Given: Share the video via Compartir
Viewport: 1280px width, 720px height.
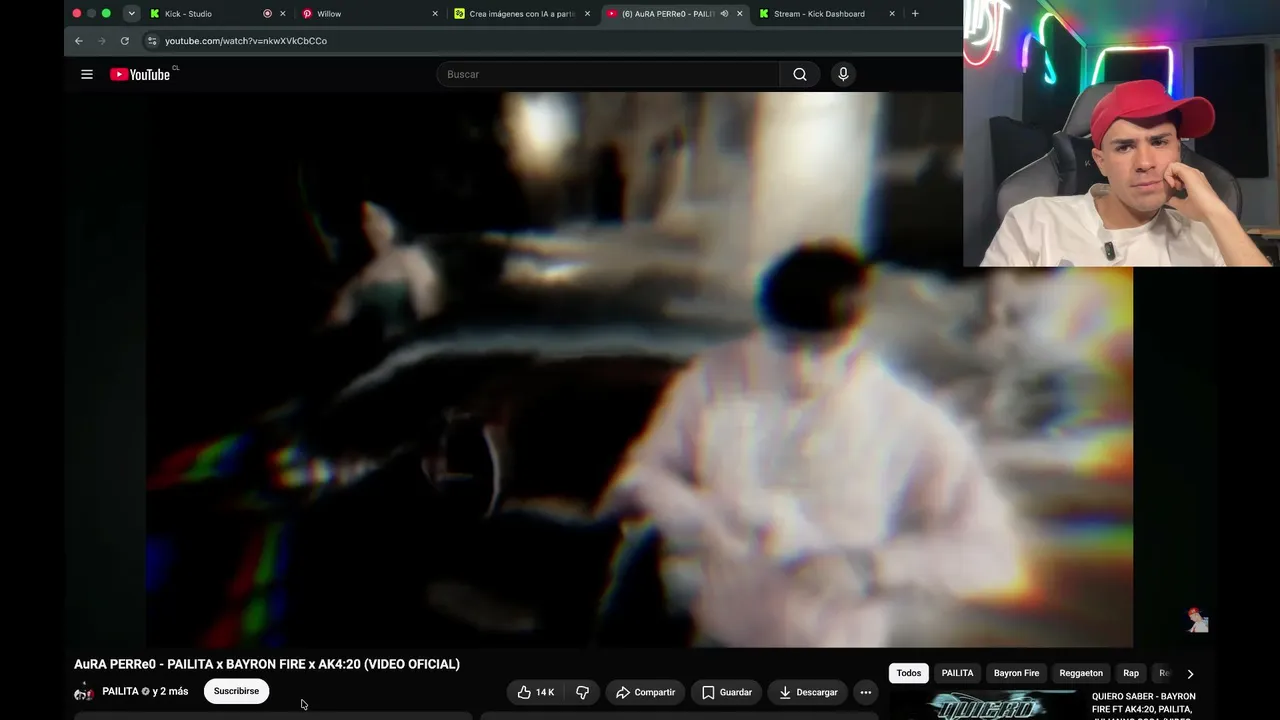Looking at the screenshot, I should coord(645,692).
